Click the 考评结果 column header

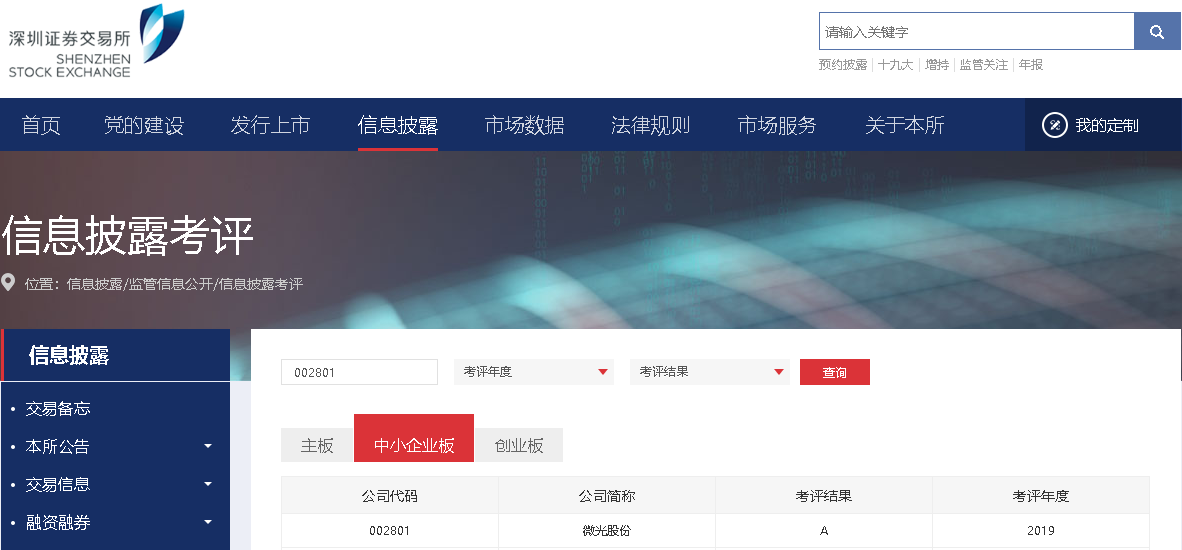(x=824, y=496)
